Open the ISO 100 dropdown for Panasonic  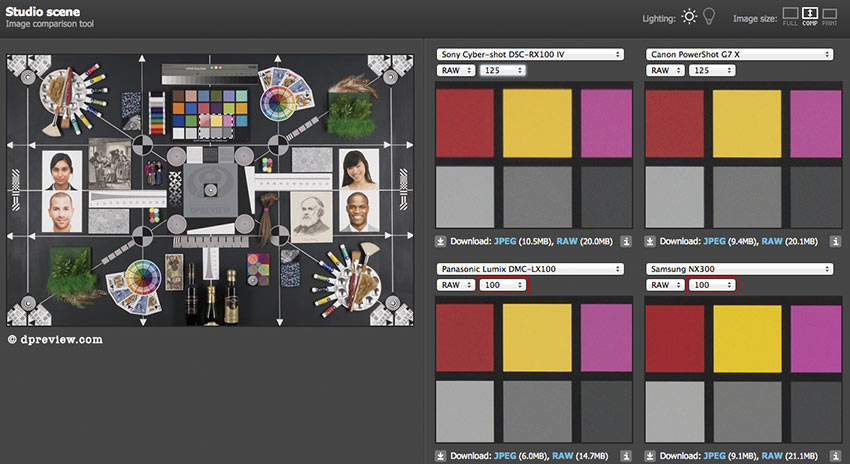(x=503, y=285)
